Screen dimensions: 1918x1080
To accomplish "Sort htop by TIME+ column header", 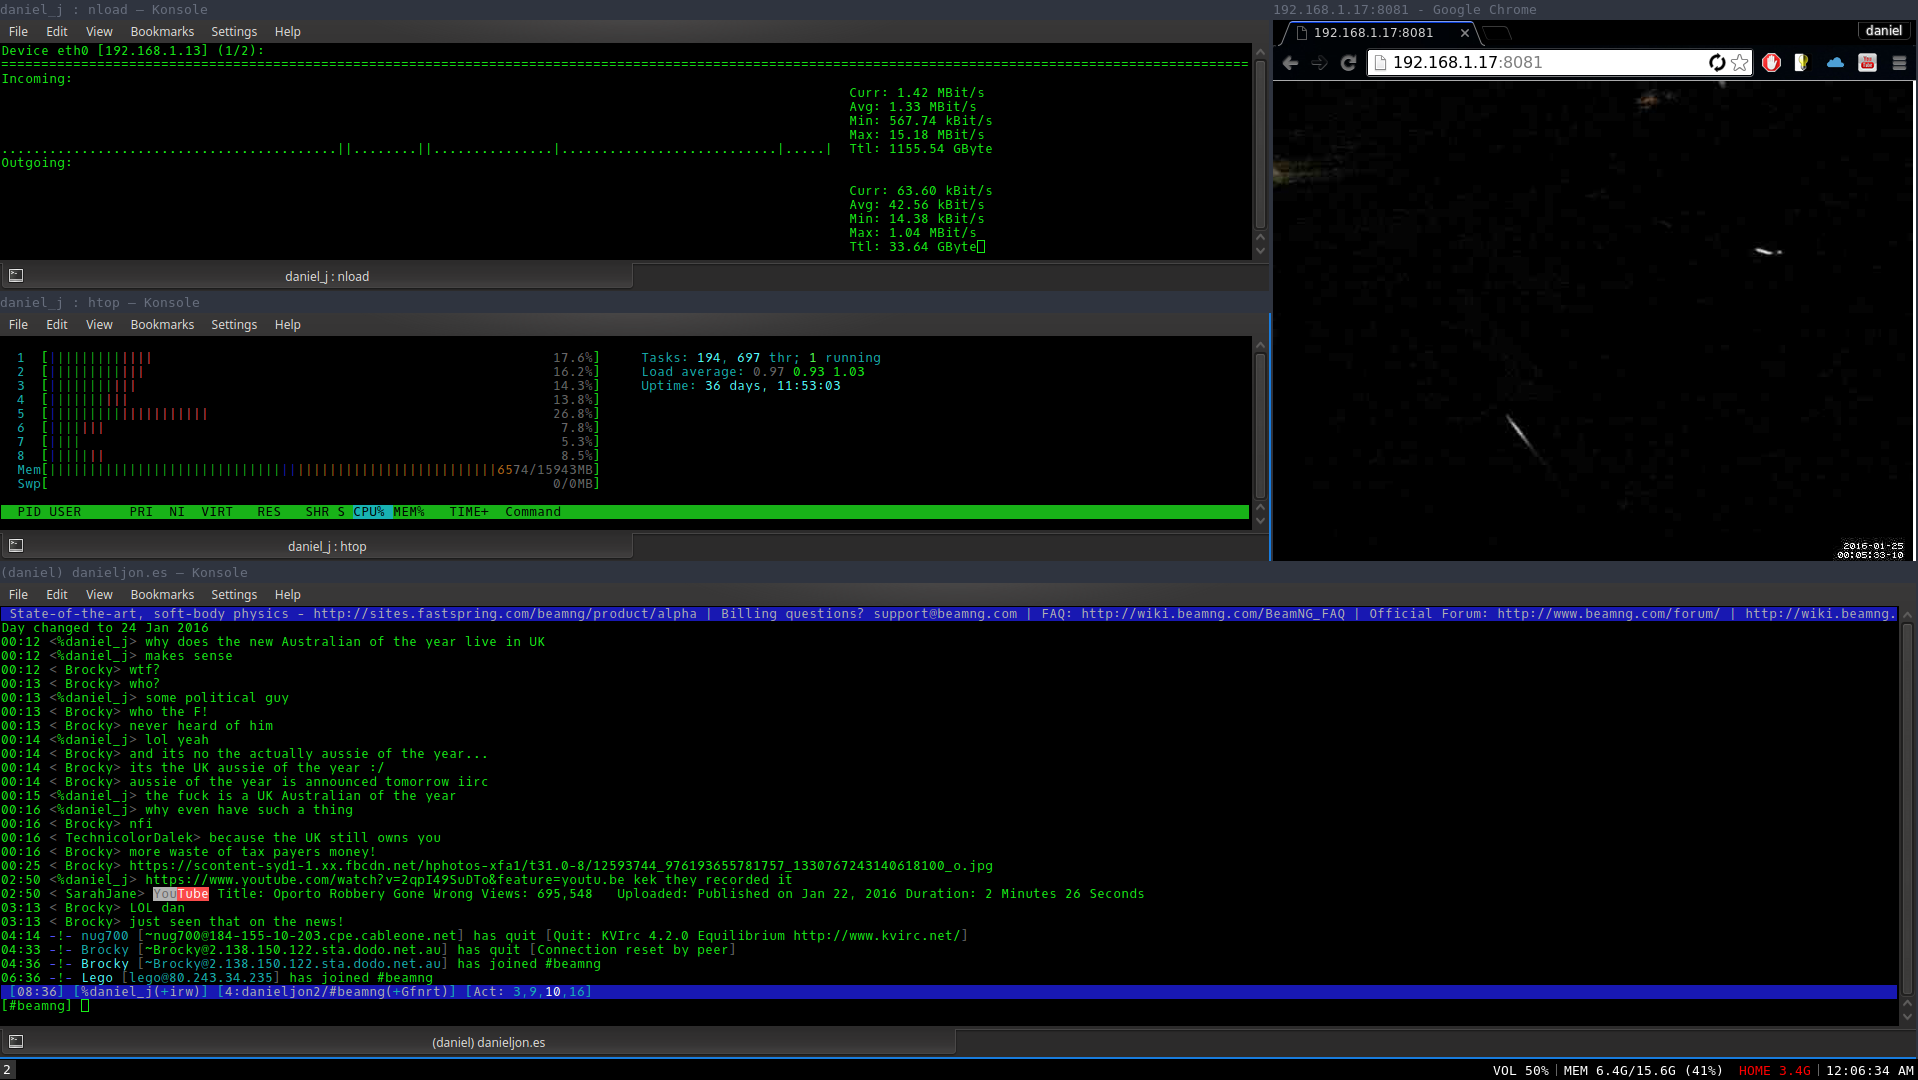I will click(x=469, y=512).
